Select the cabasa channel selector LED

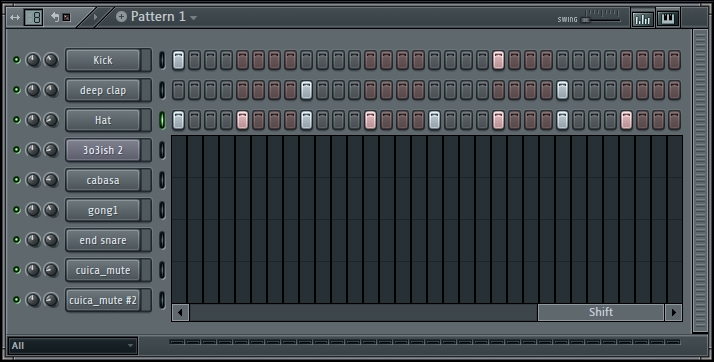pyautogui.click(x=162, y=180)
